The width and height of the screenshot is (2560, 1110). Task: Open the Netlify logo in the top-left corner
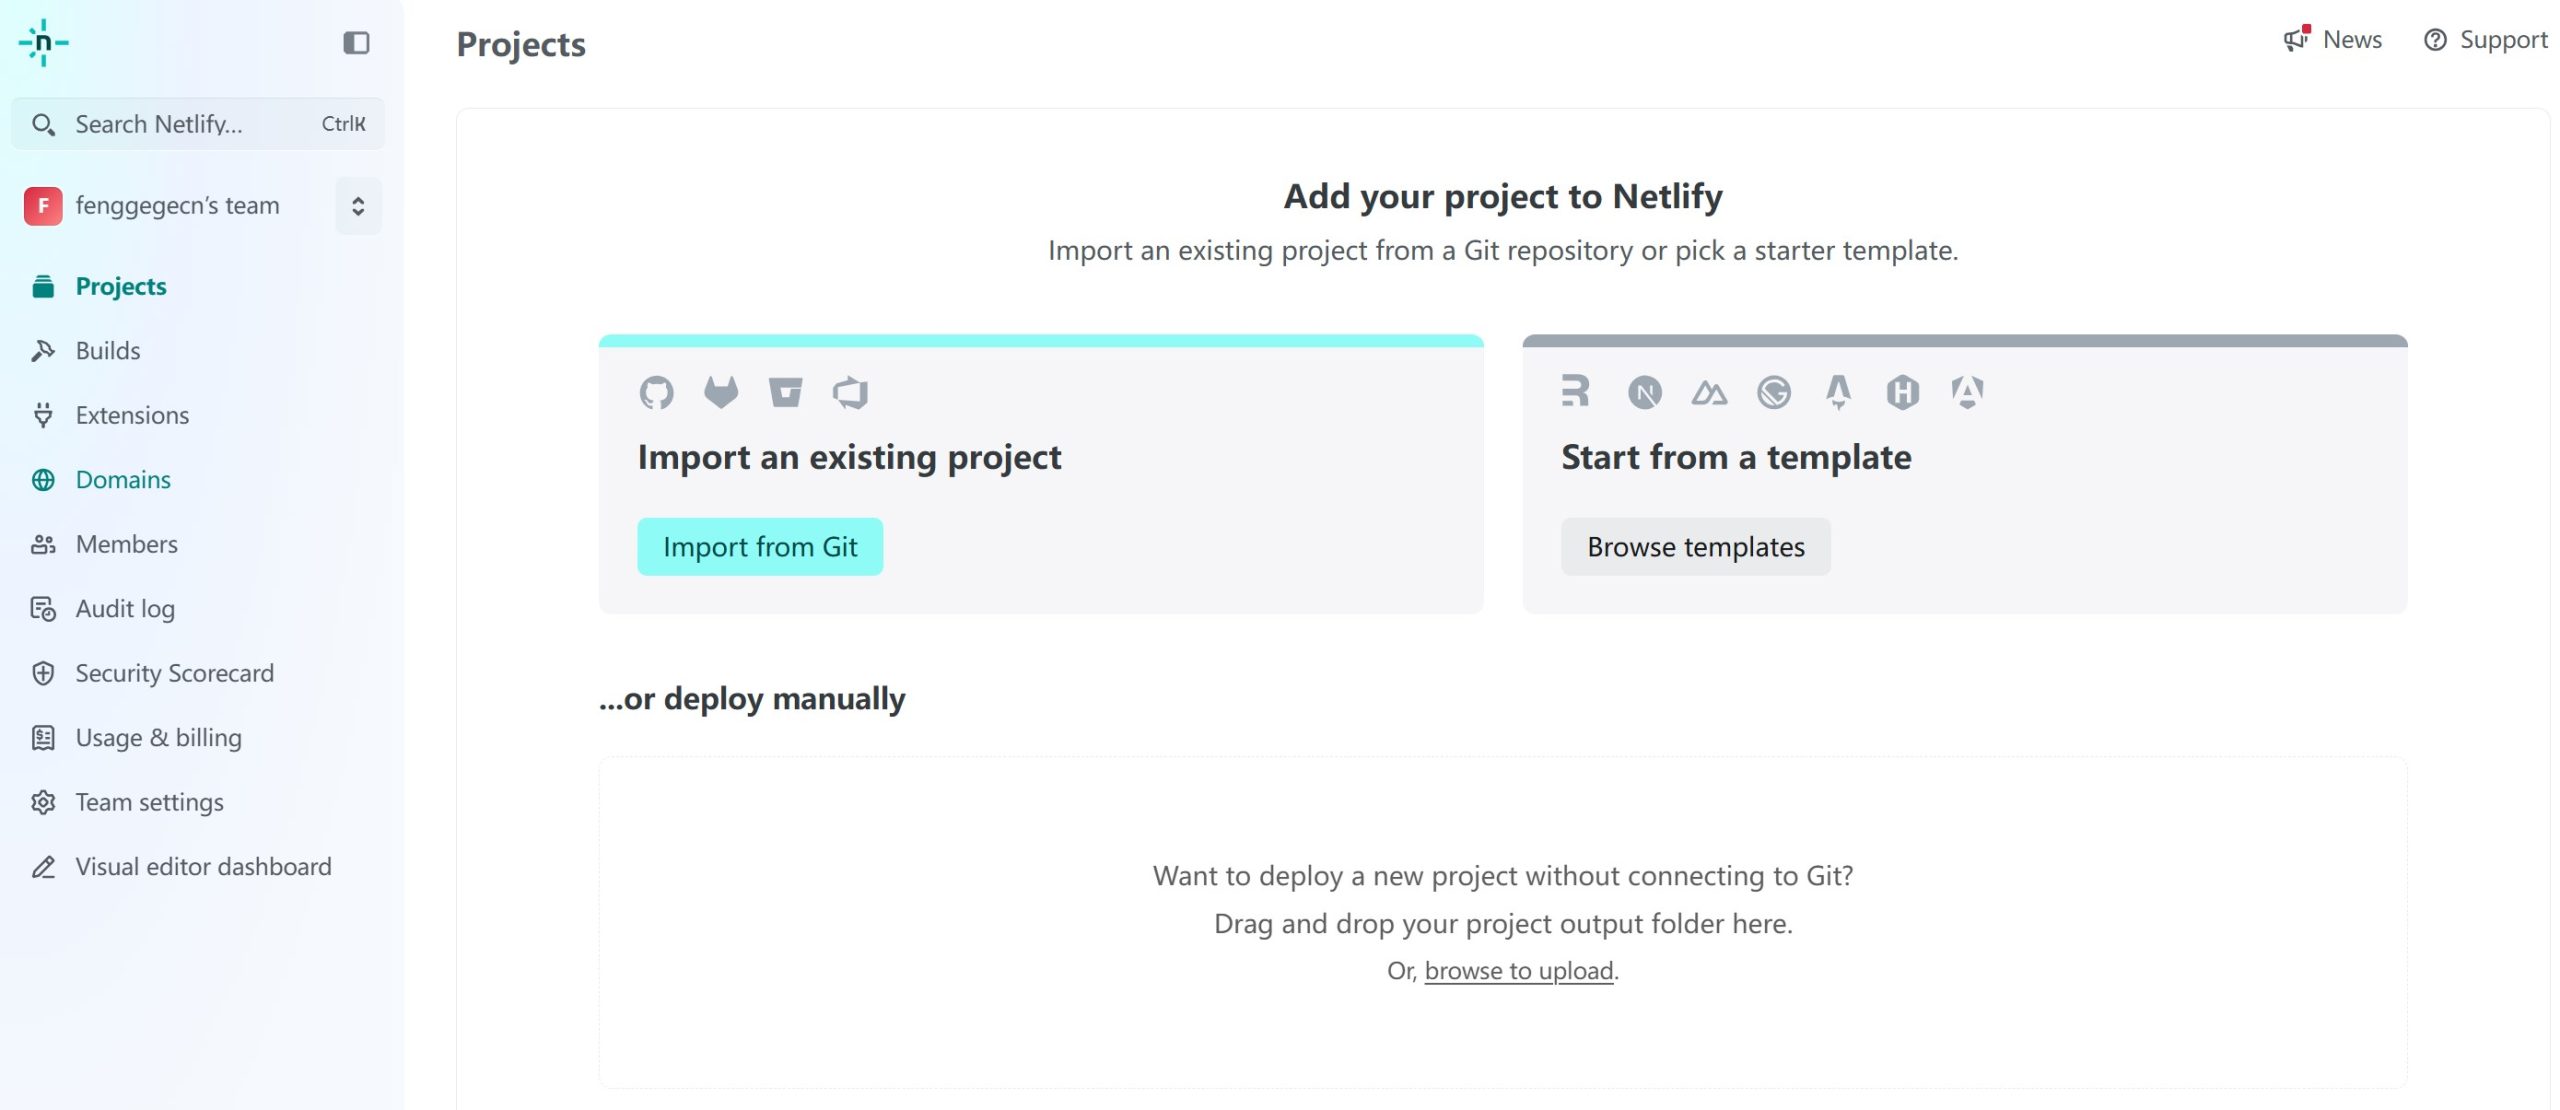coord(42,43)
